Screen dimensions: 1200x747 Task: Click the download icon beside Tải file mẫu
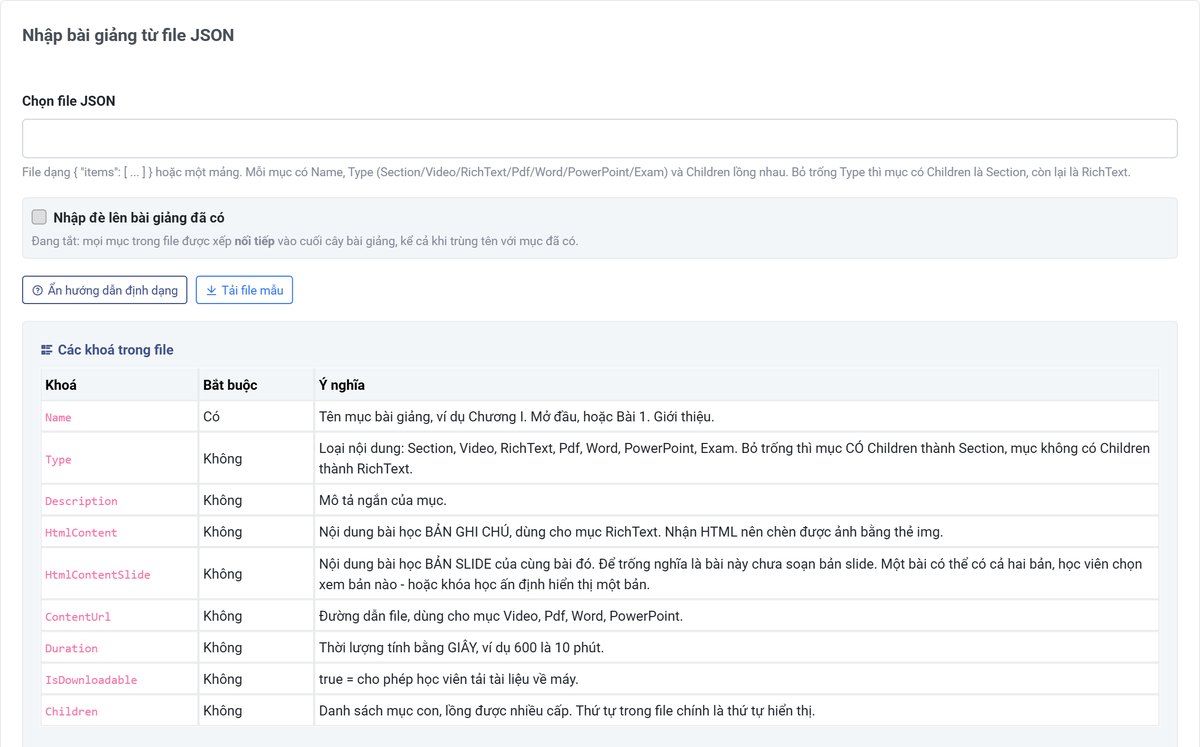tap(211, 291)
